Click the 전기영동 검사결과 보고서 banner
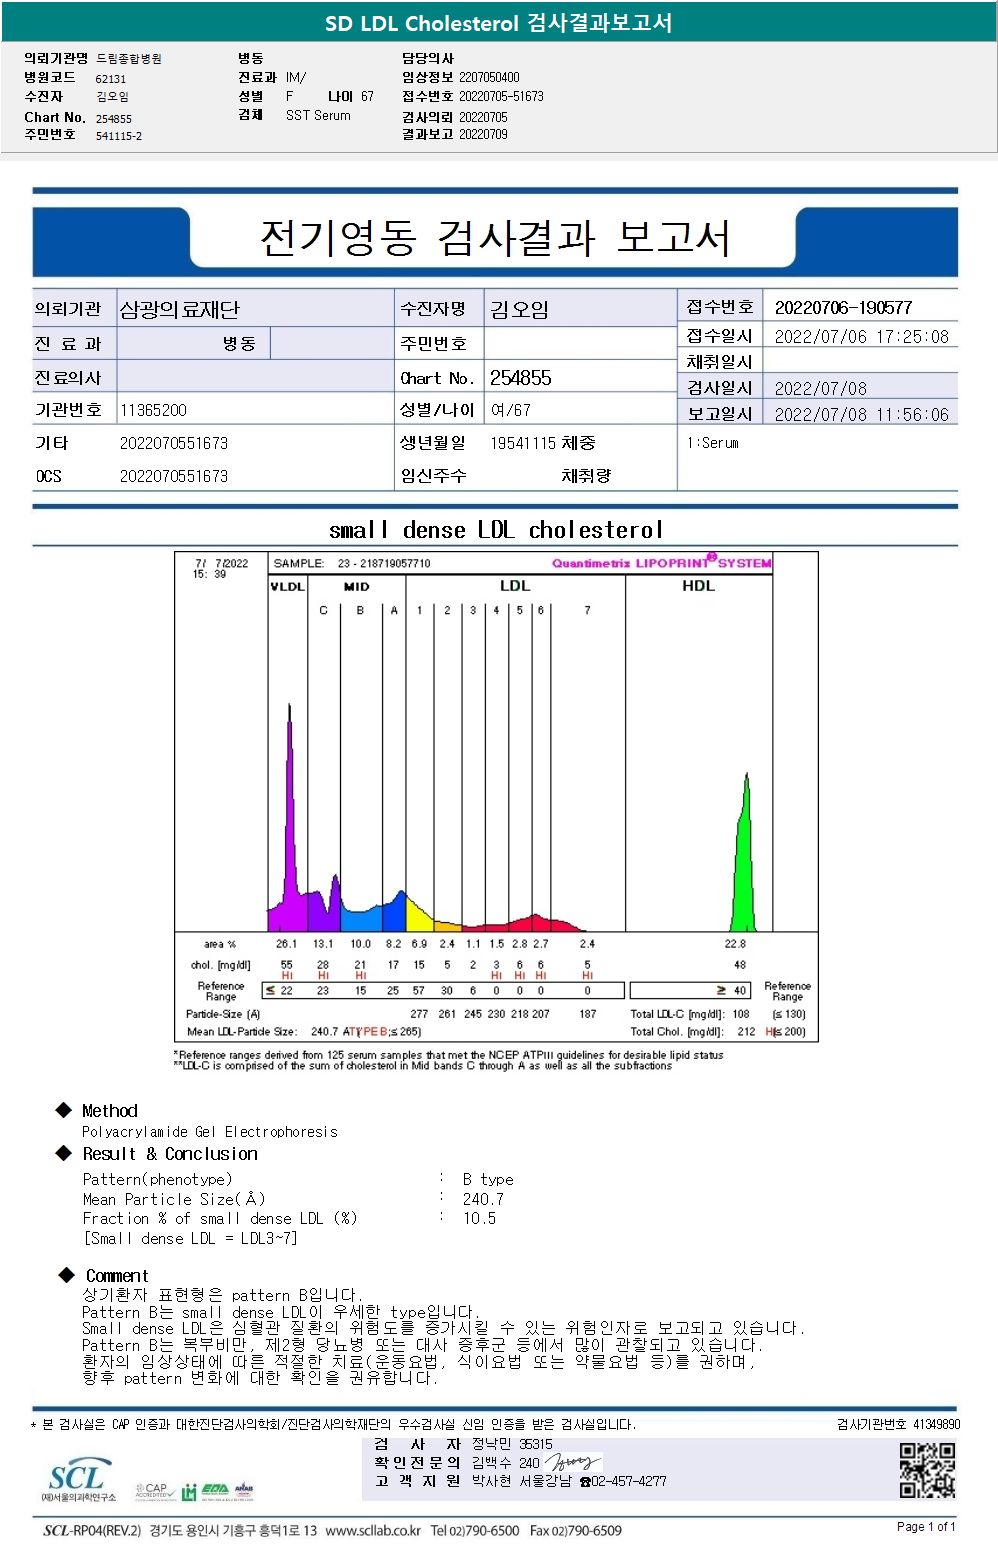 [x=495, y=237]
